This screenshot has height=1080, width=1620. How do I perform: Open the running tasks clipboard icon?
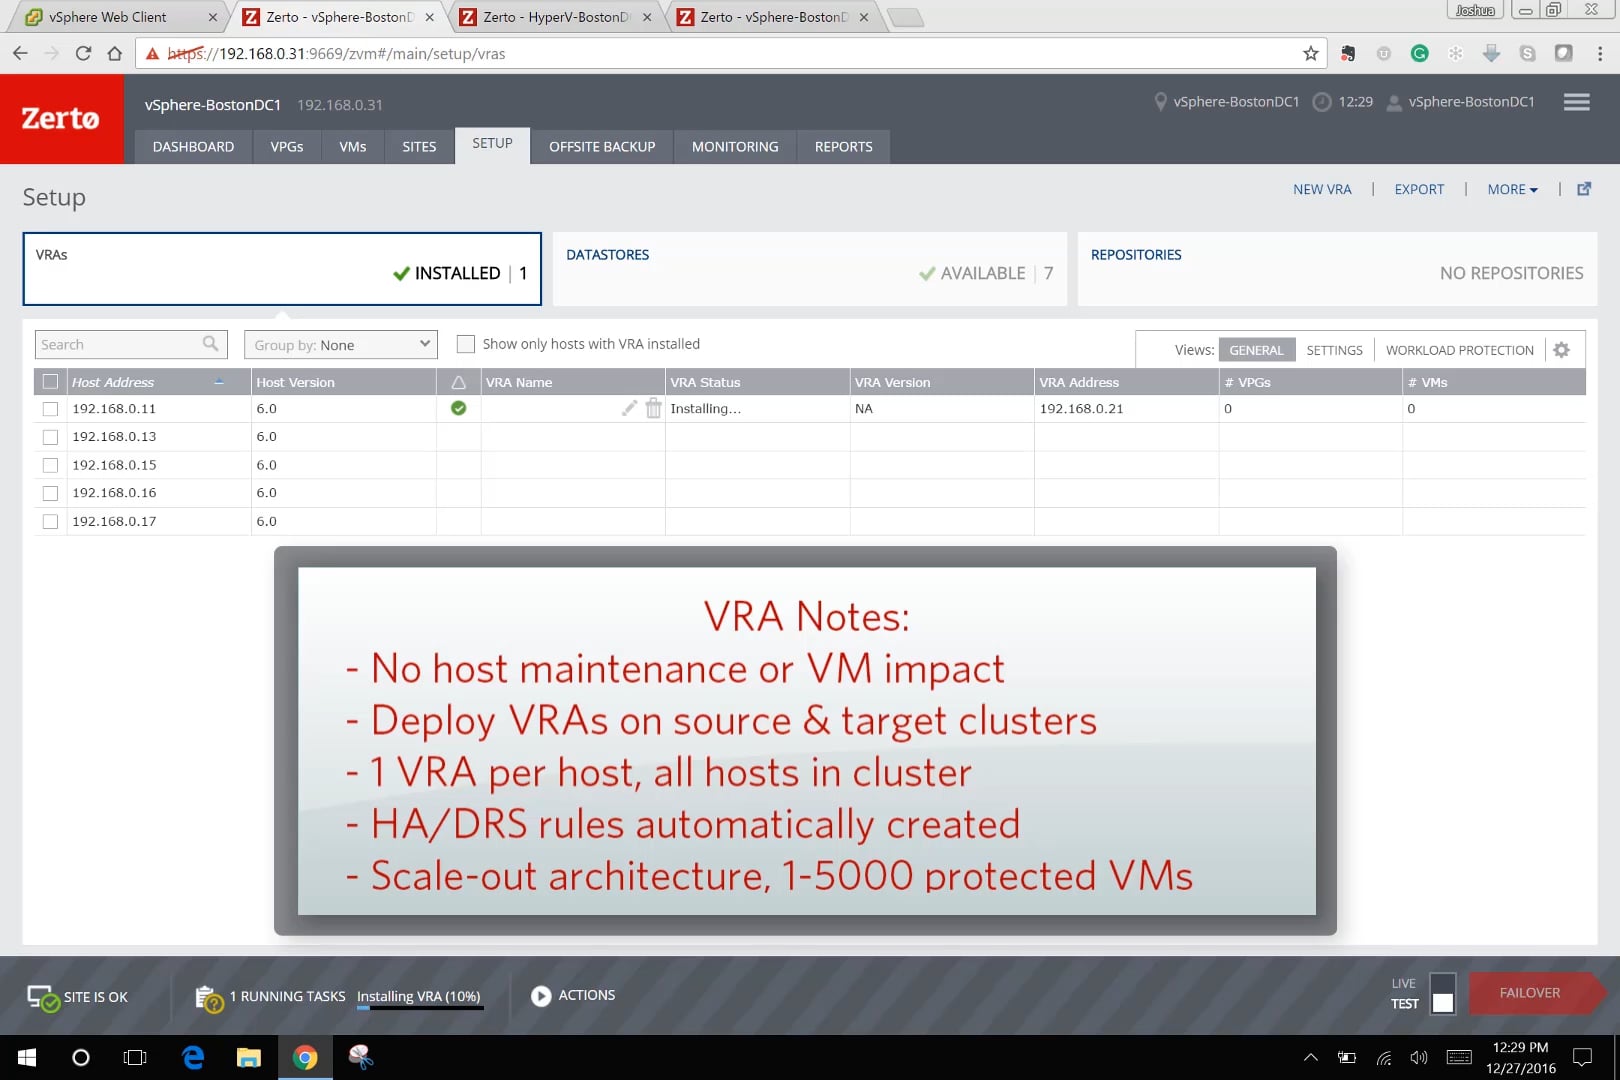click(x=208, y=997)
